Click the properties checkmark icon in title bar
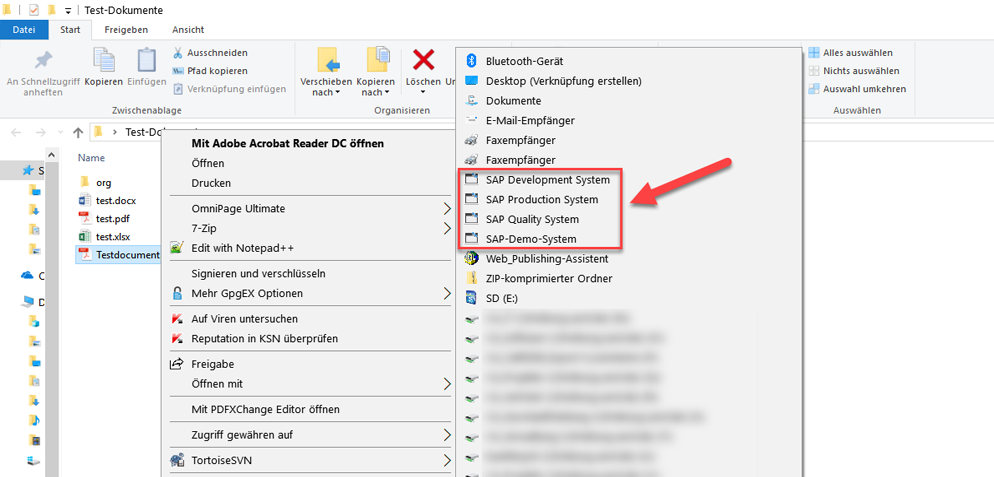The image size is (994, 477). point(34,10)
